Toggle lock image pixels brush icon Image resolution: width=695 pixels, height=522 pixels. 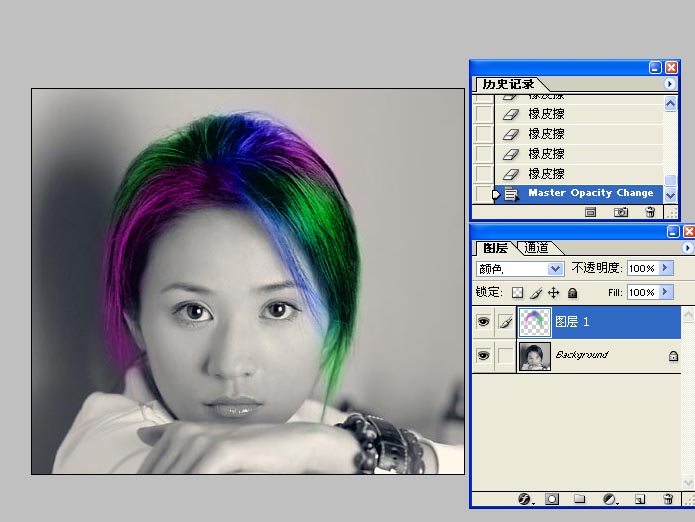pos(535,292)
